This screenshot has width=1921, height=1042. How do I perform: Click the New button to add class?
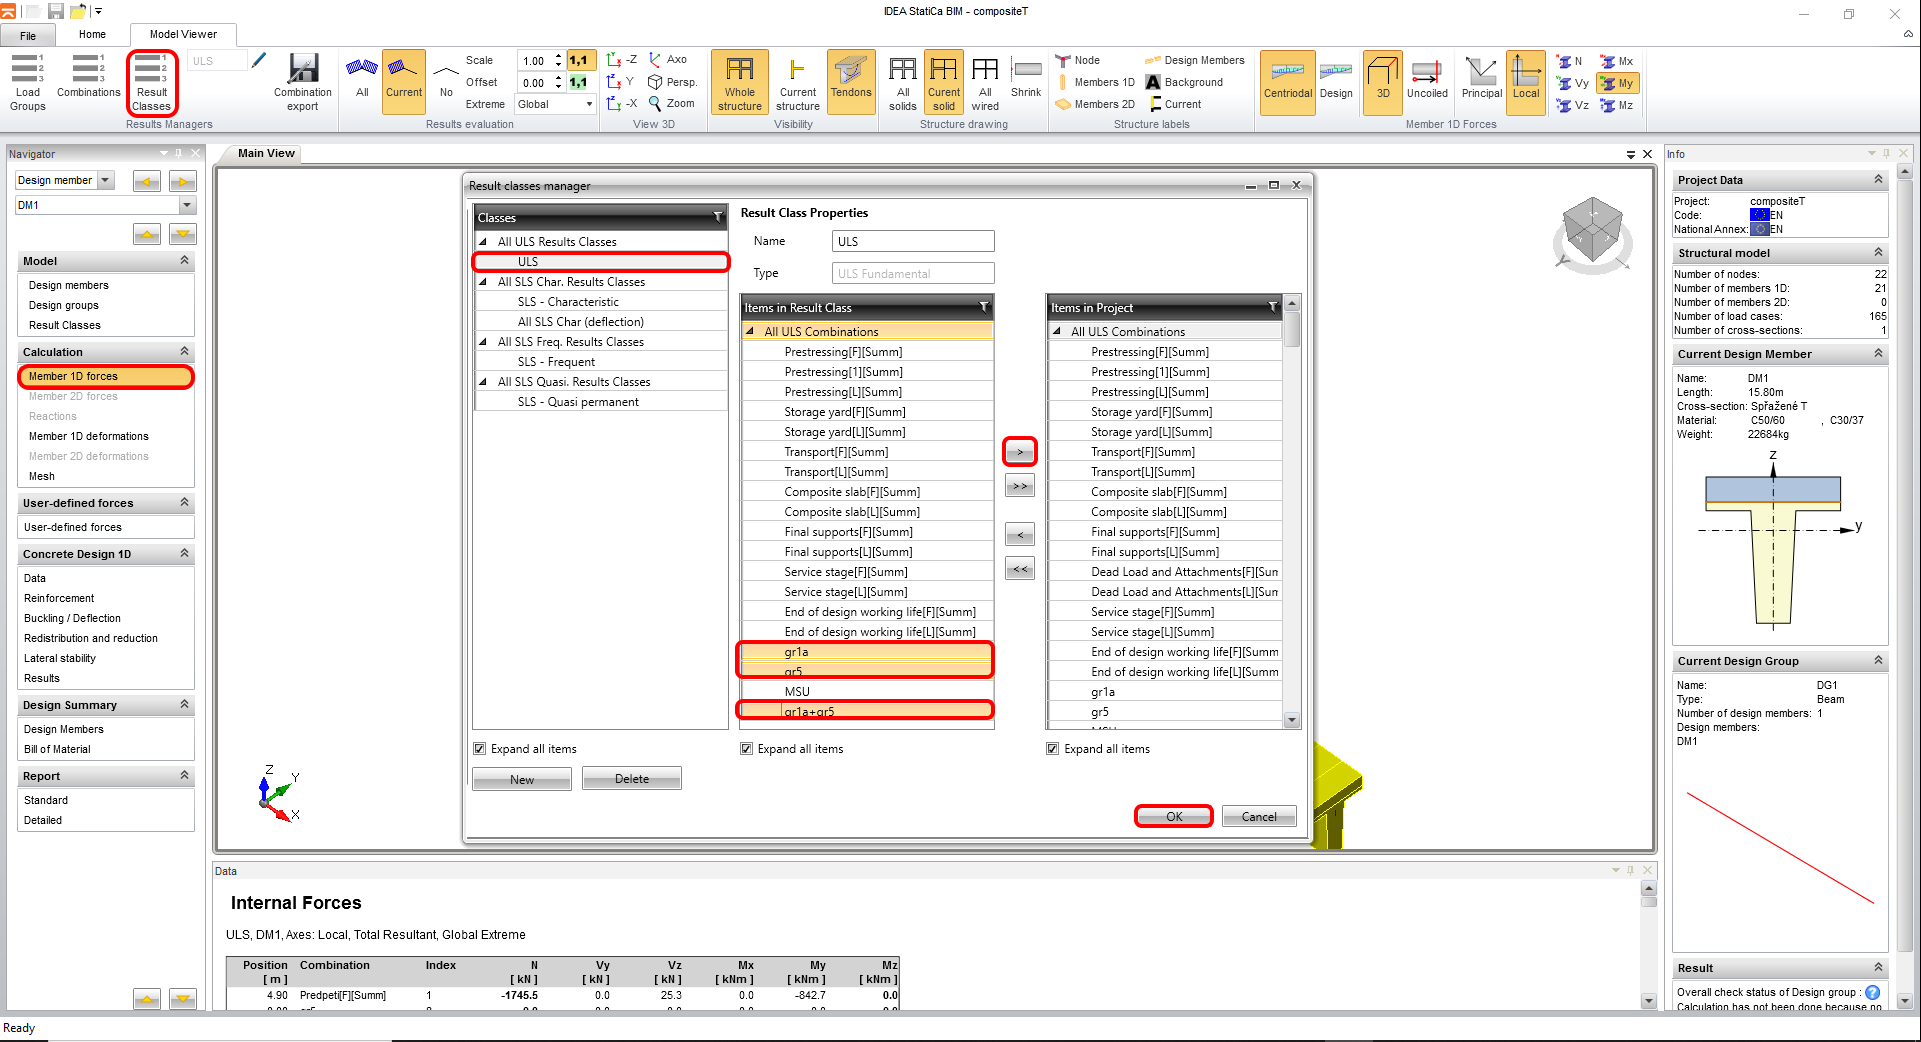tap(521, 780)
